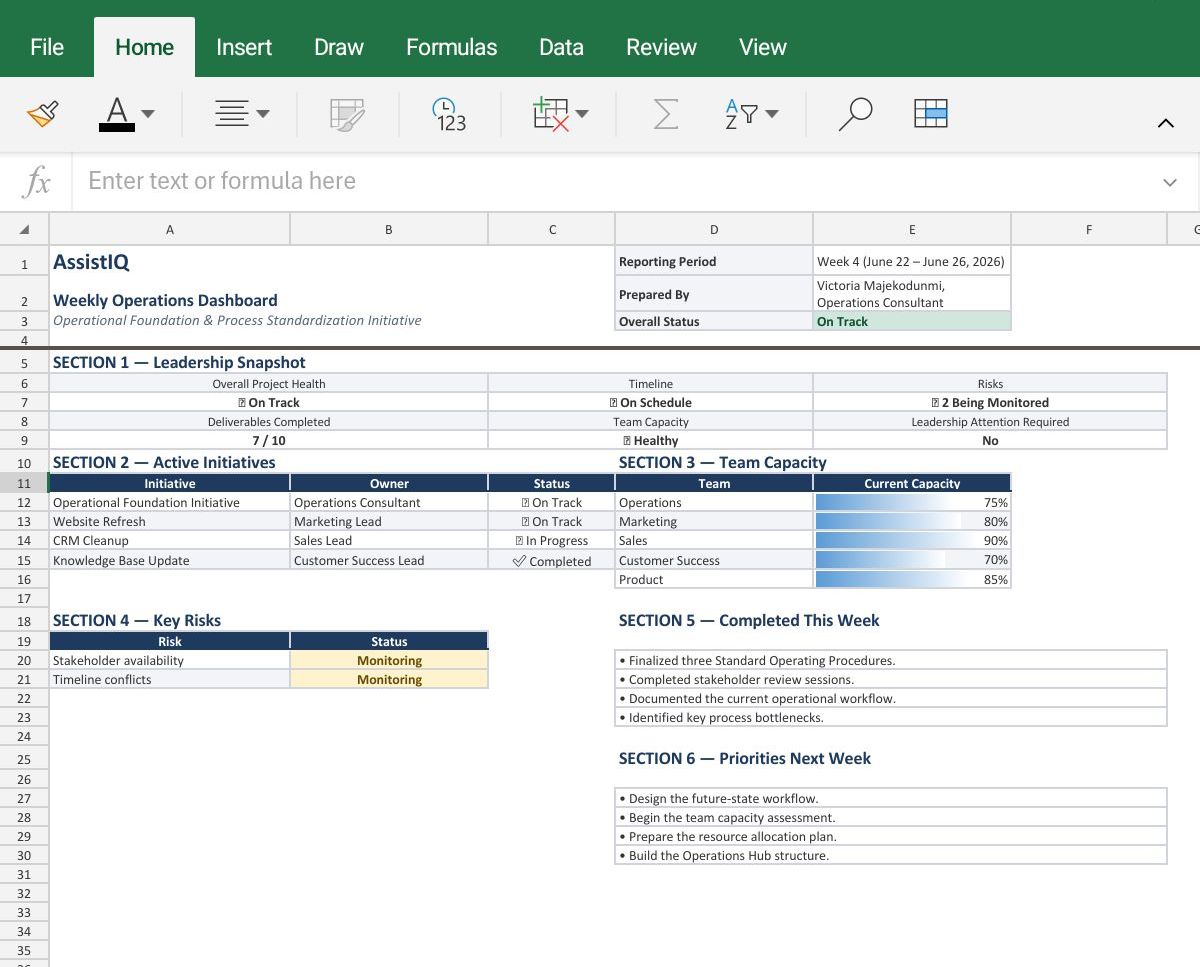The height and width of the screenshot is (967, 1200).
Task: Click the Victoria Majekodunmi cell
Action: [x=912, y=294]
